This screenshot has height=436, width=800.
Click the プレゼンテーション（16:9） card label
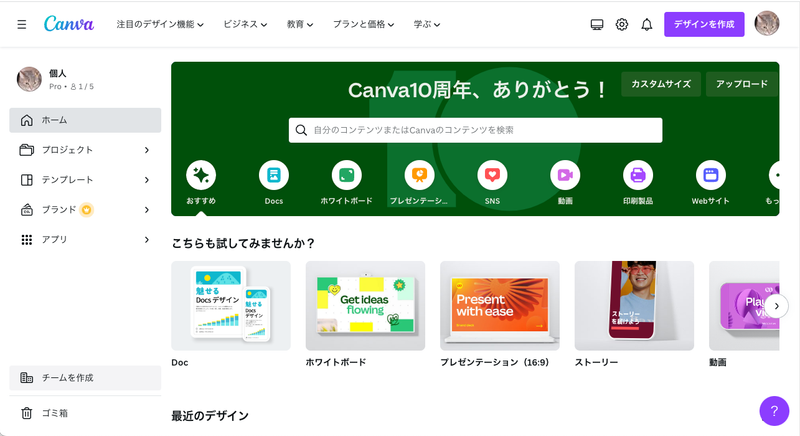pos(494,362)
